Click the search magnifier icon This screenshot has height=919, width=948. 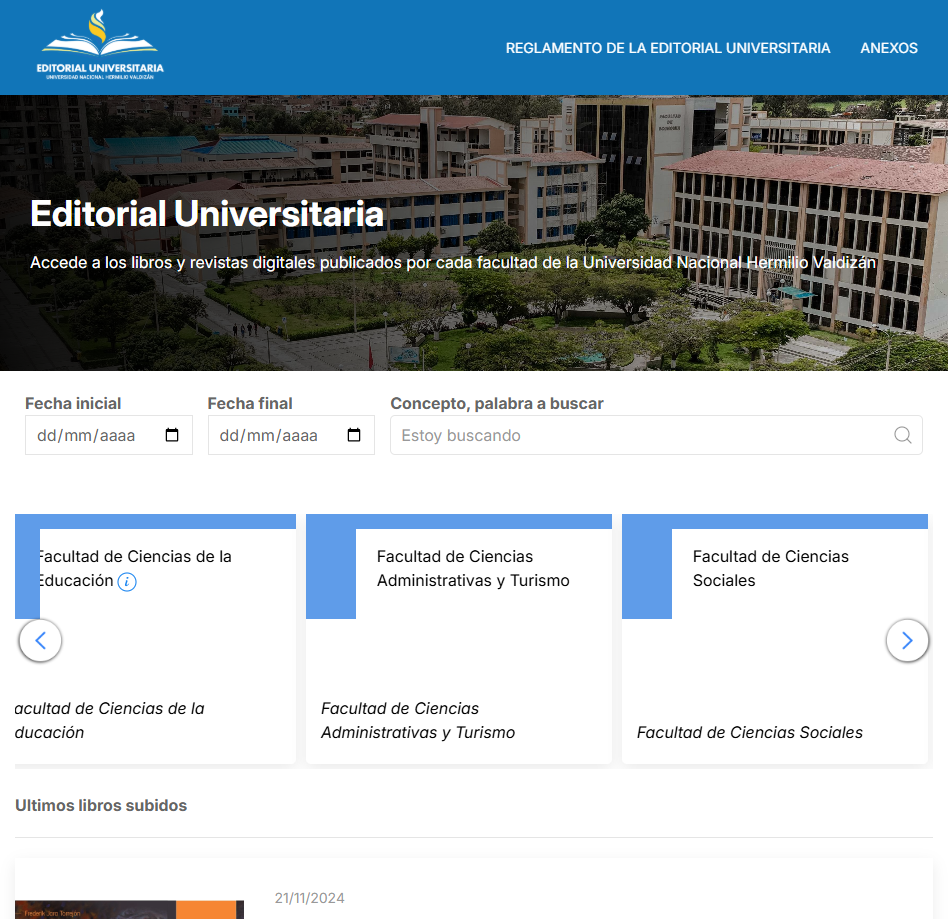[x=902, y=435]
